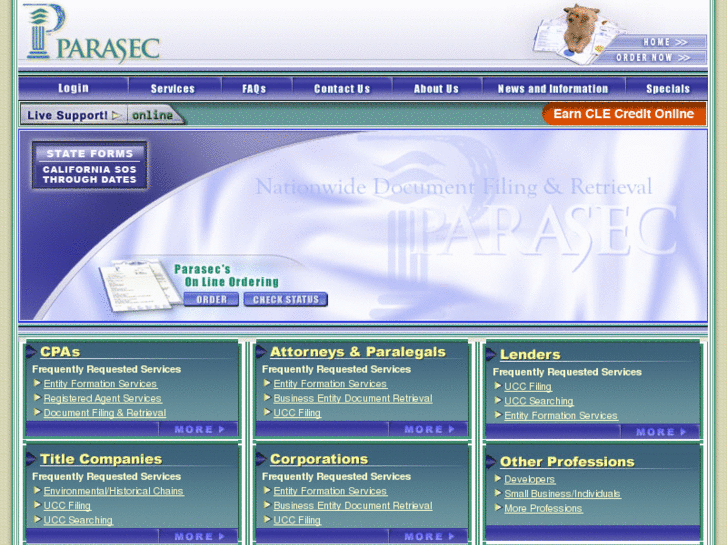Open the Other Professions heading link
727x545 pixels.
pos(567,462)
